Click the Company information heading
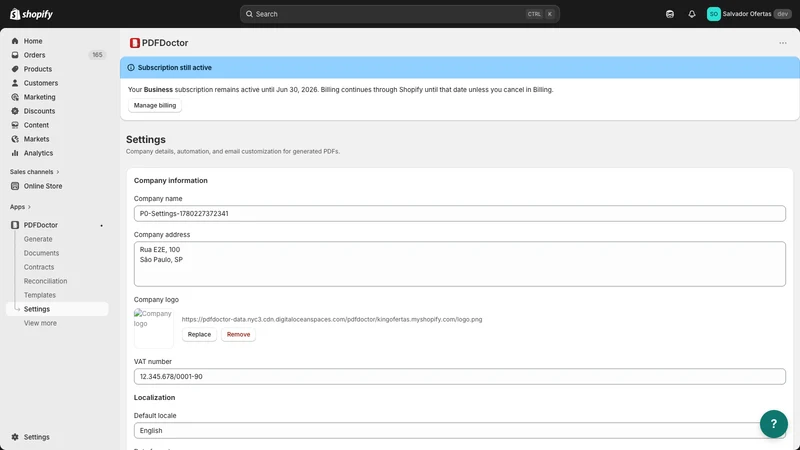This screenshot has width=800, height=450. coord(170,181)
